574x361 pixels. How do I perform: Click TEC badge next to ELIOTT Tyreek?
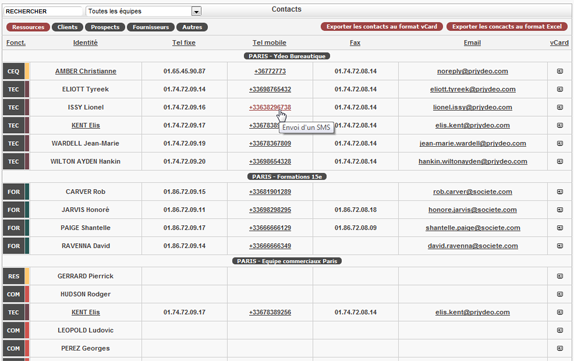[14, 89]
